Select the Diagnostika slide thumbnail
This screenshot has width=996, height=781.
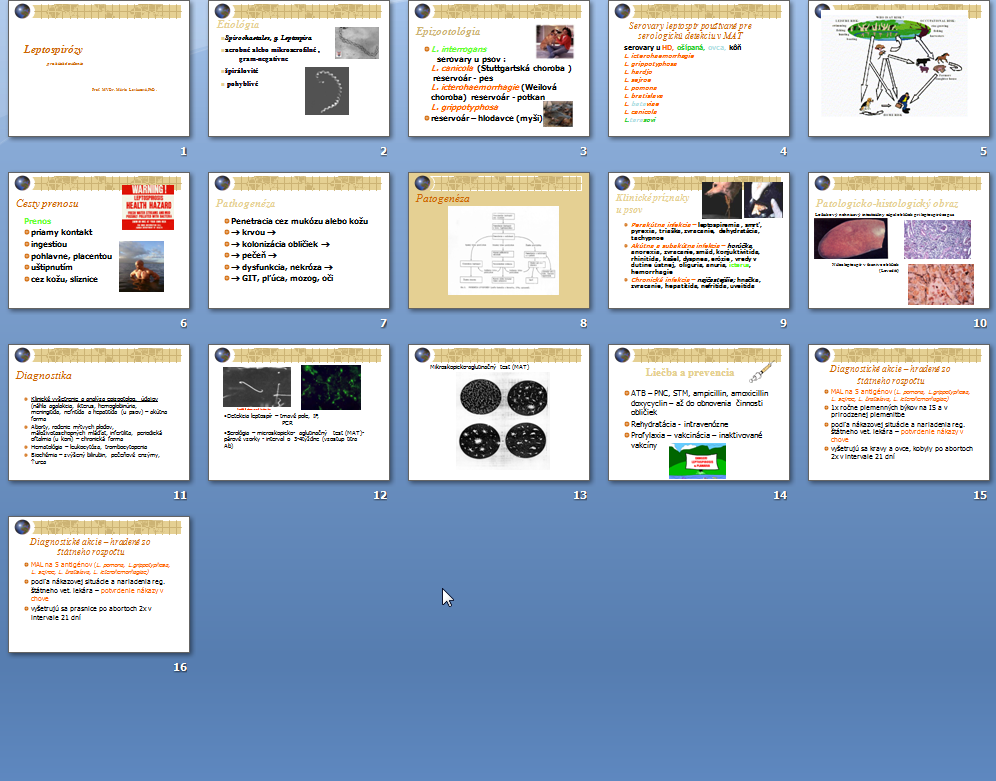(x=98, y=413)
